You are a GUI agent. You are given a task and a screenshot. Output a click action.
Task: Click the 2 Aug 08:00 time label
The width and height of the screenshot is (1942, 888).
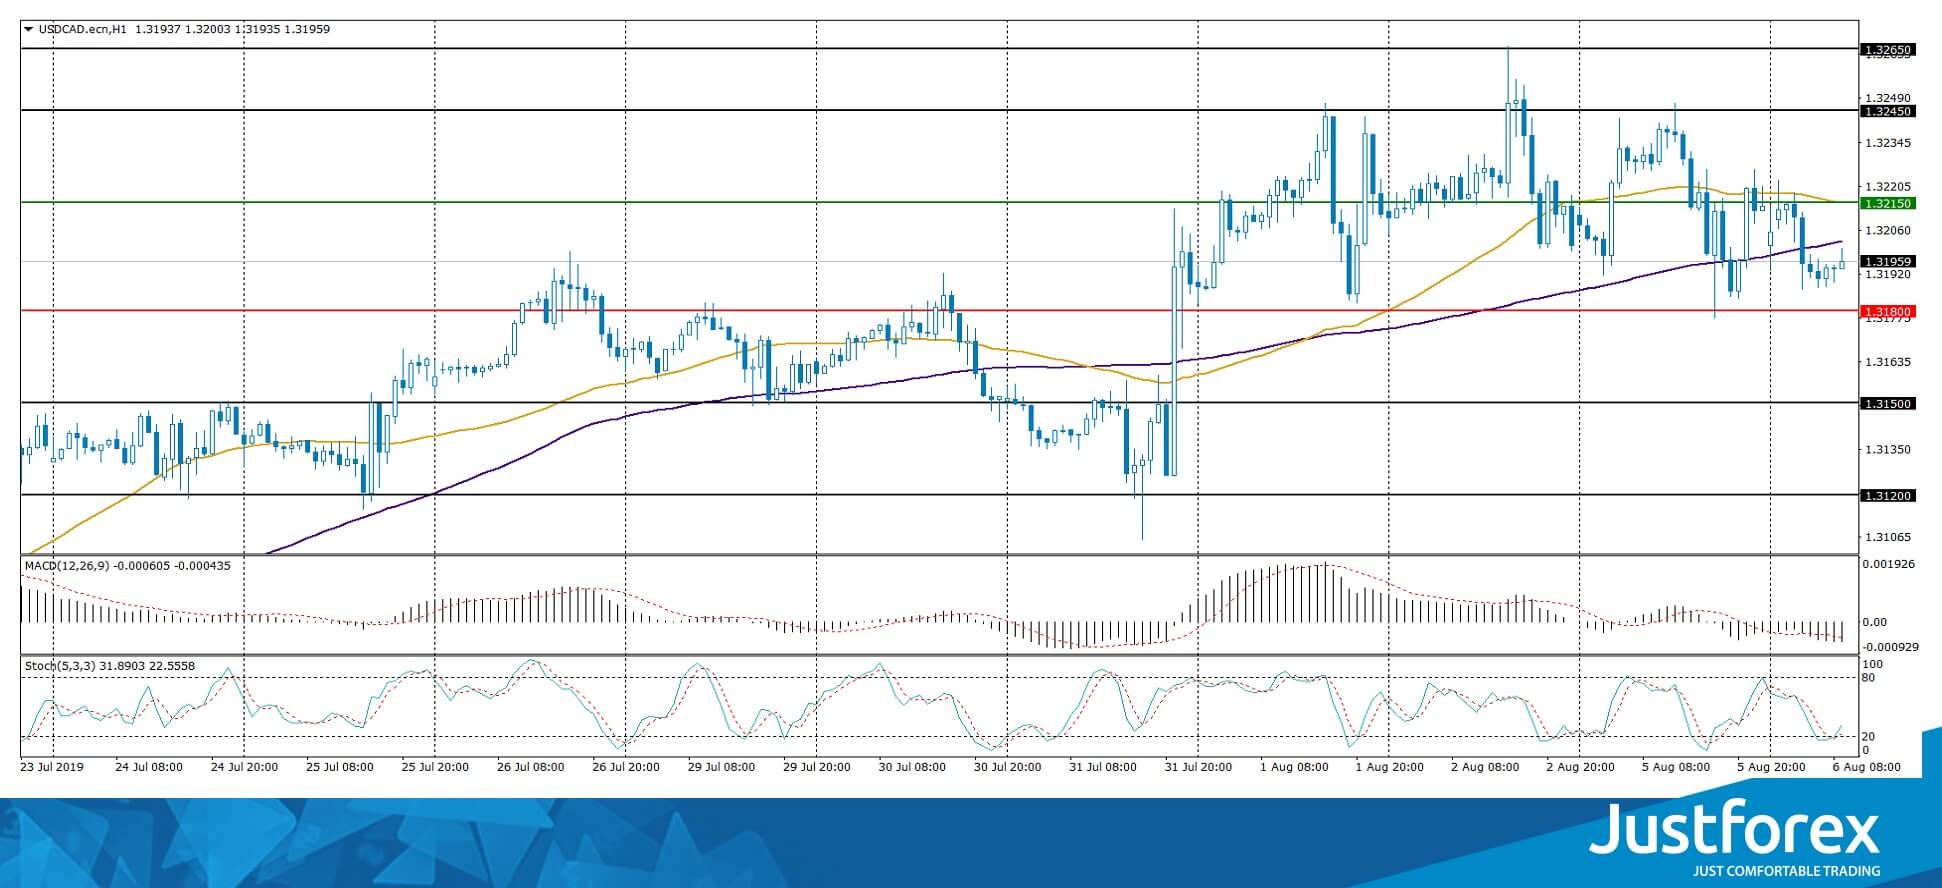[x=1485, y=767]
